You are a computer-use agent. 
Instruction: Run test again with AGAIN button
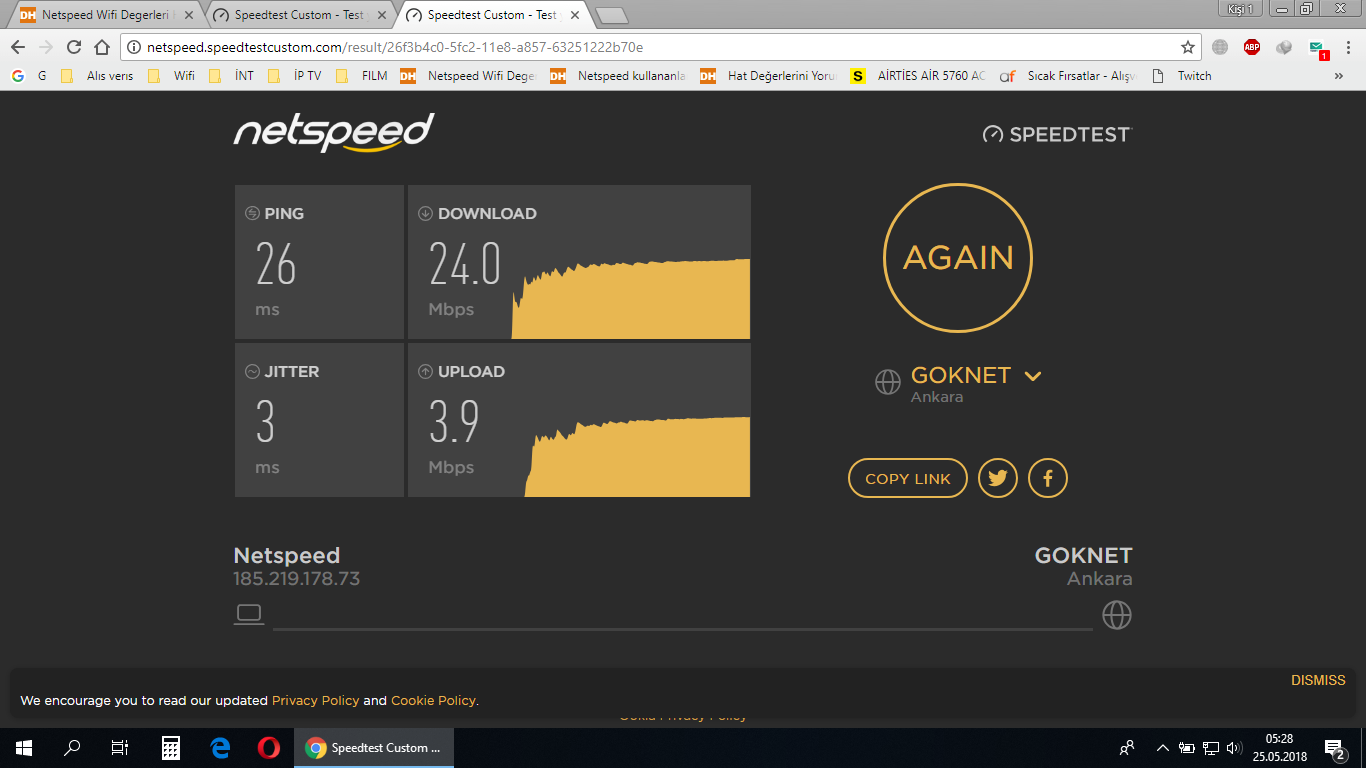pyautogui.click(x=958, y=258)
